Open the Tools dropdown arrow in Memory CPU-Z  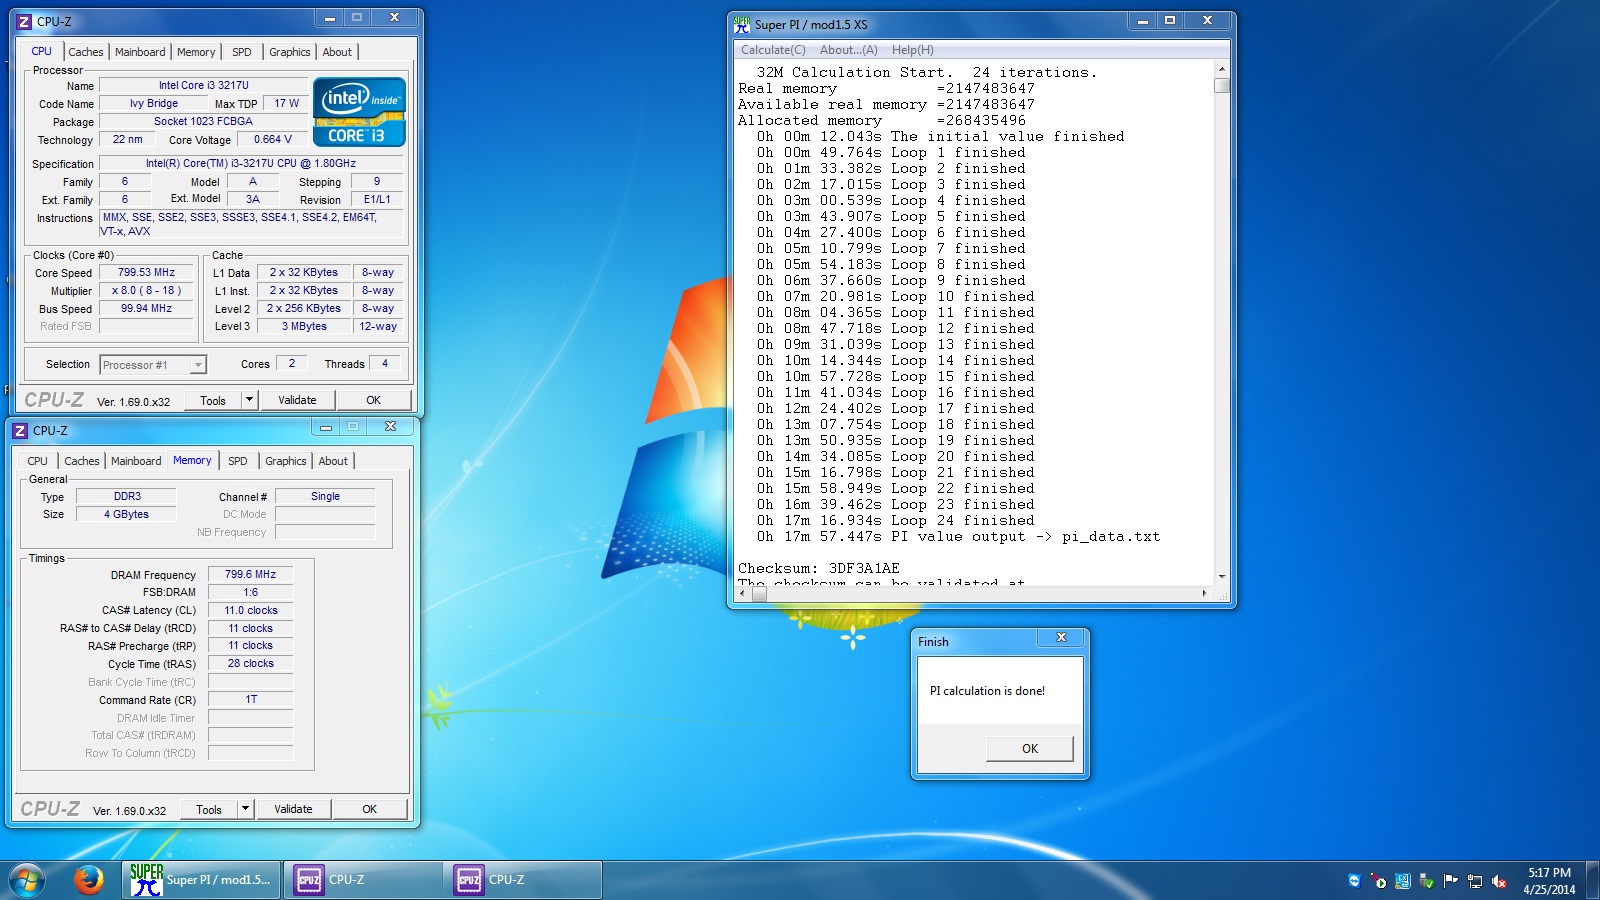[245, 809]
